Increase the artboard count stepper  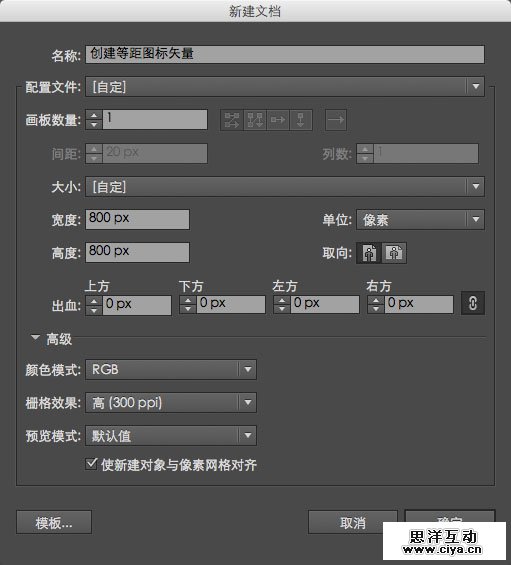94,116
